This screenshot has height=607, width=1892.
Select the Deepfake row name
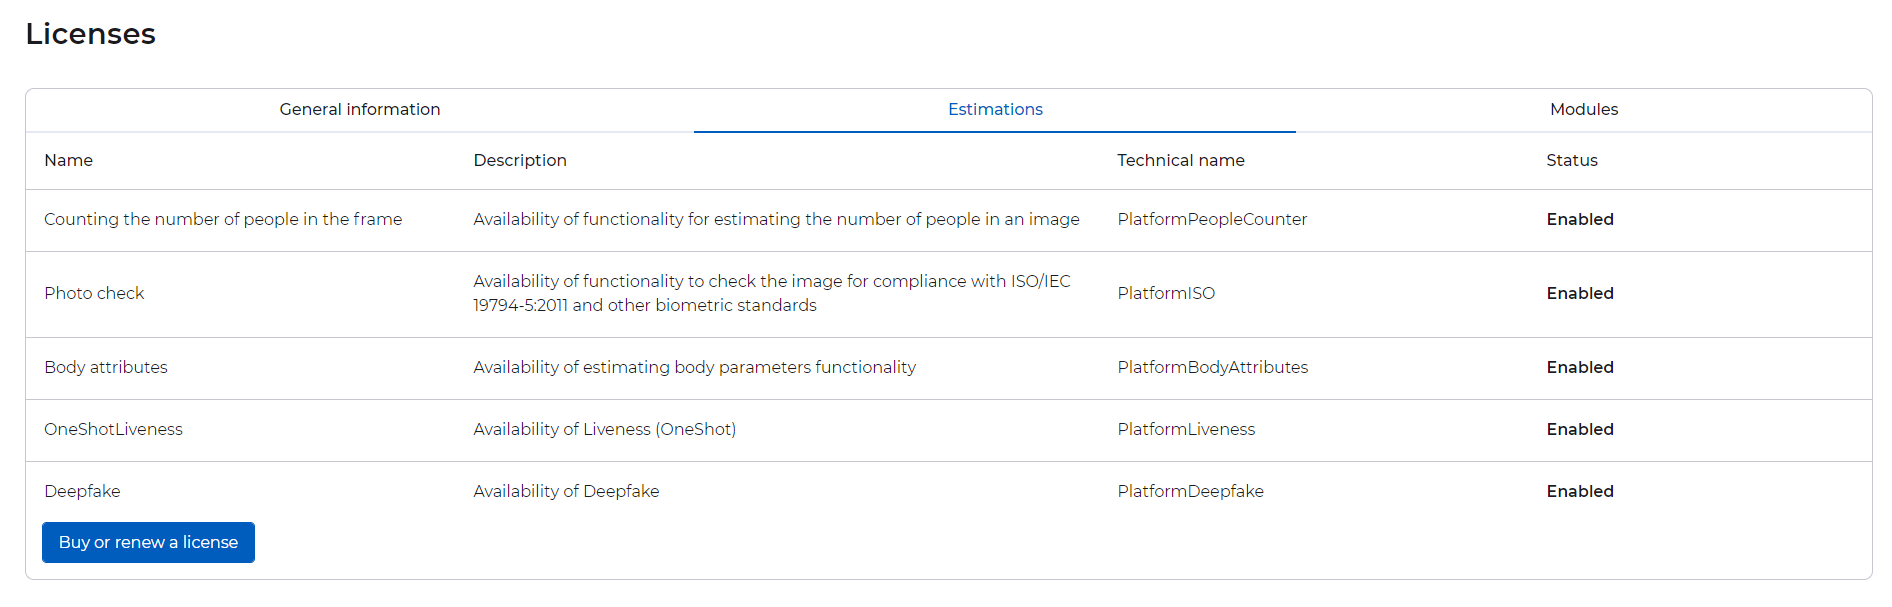coord(82,492)
